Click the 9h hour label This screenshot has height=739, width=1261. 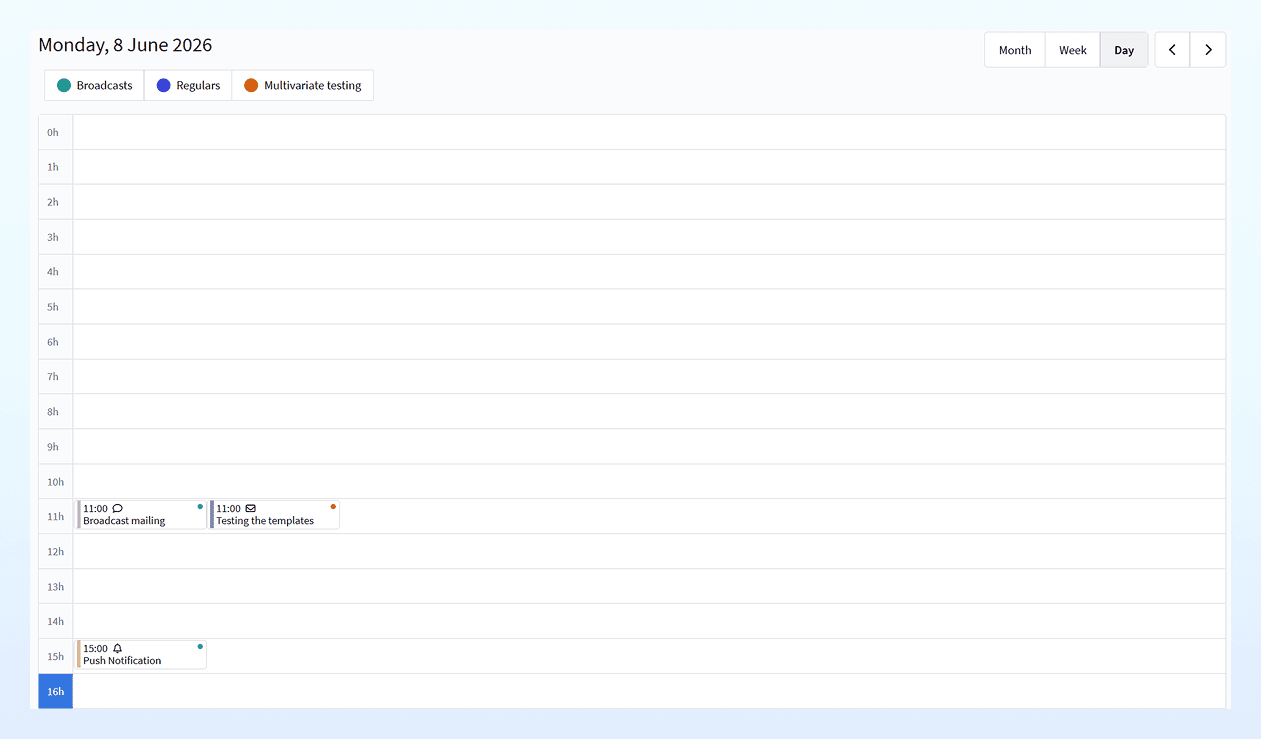click(x=54, y=447)
